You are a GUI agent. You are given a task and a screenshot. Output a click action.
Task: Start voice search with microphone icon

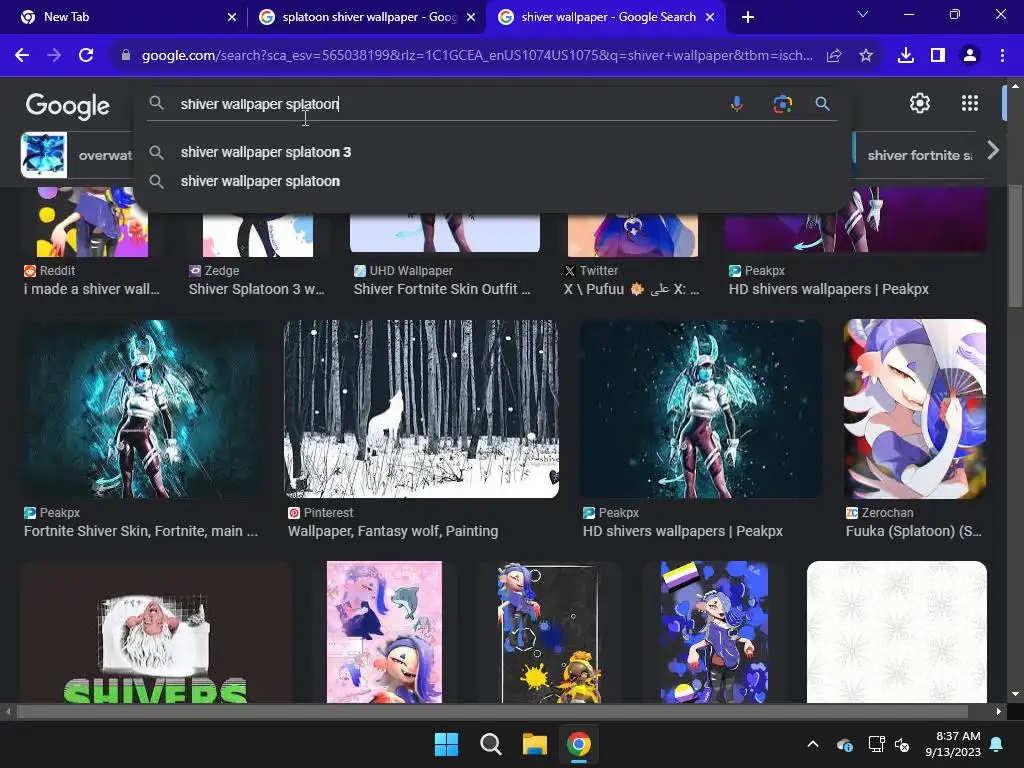pyautogui.click(x=737, y=104)
